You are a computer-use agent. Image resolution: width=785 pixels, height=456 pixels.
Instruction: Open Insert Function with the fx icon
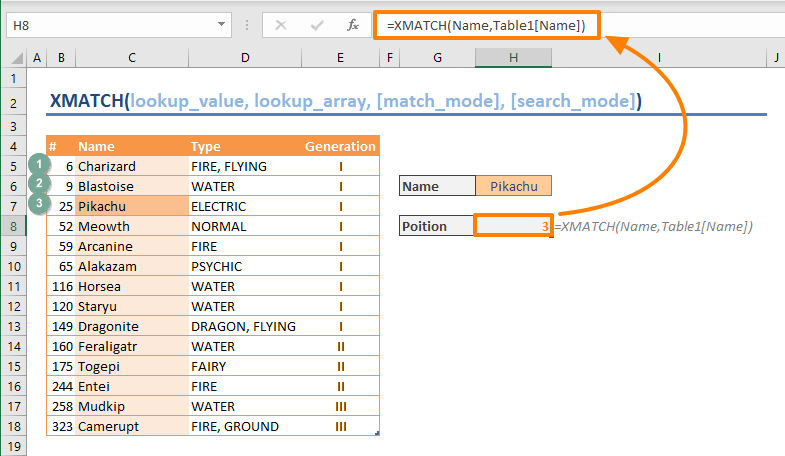pos(352,24)
